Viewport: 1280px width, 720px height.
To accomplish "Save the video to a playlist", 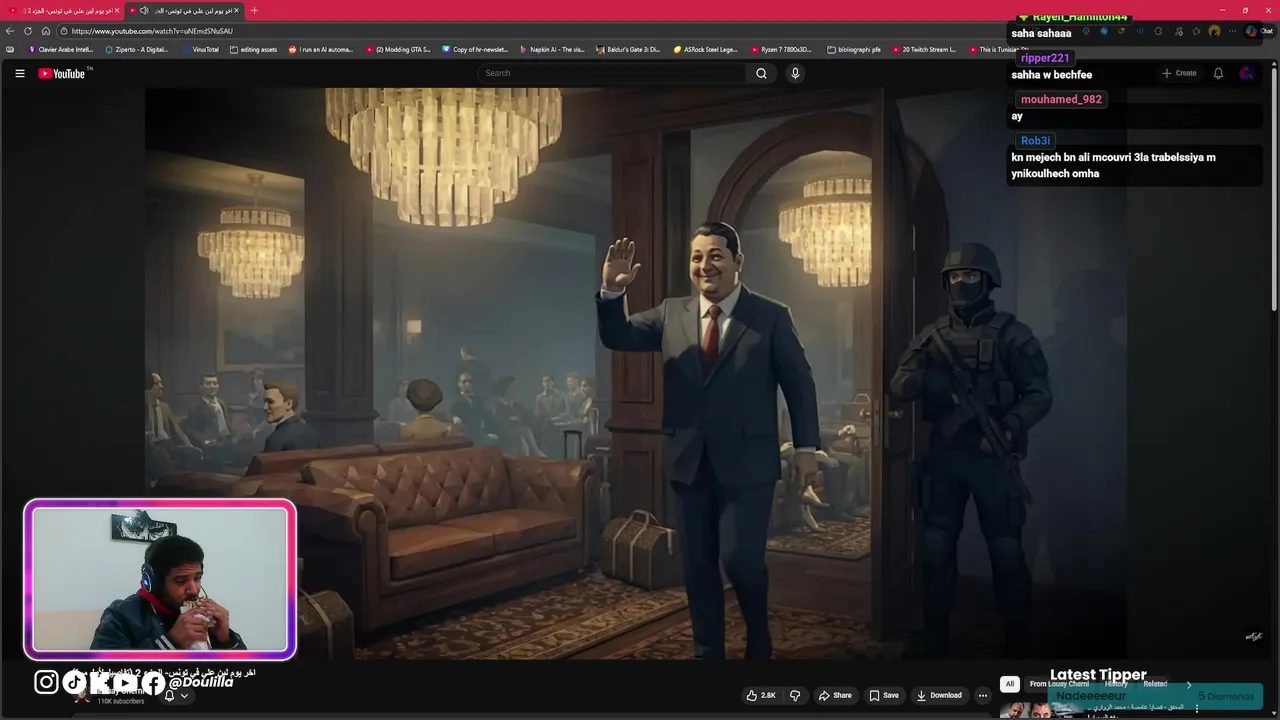I will tap(884, 695).
